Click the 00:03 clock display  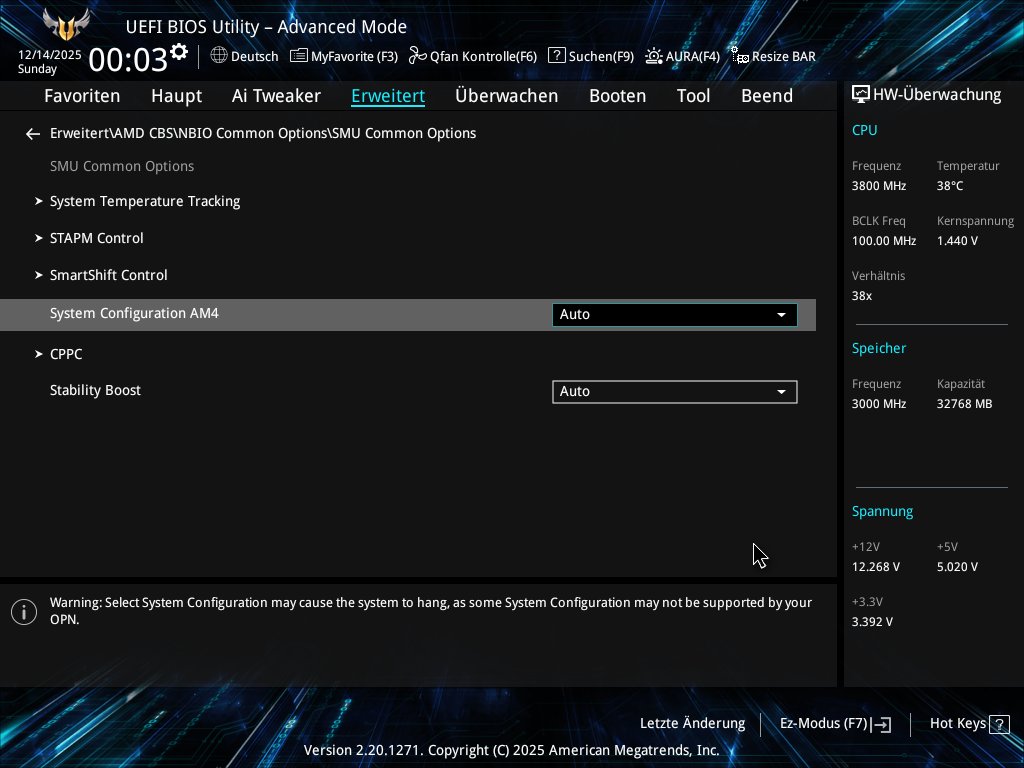point(128,60)
